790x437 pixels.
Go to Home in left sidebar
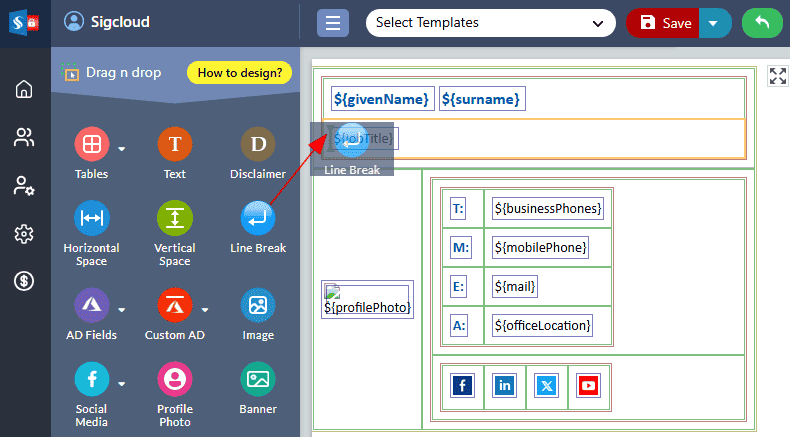tap(24, 90)
